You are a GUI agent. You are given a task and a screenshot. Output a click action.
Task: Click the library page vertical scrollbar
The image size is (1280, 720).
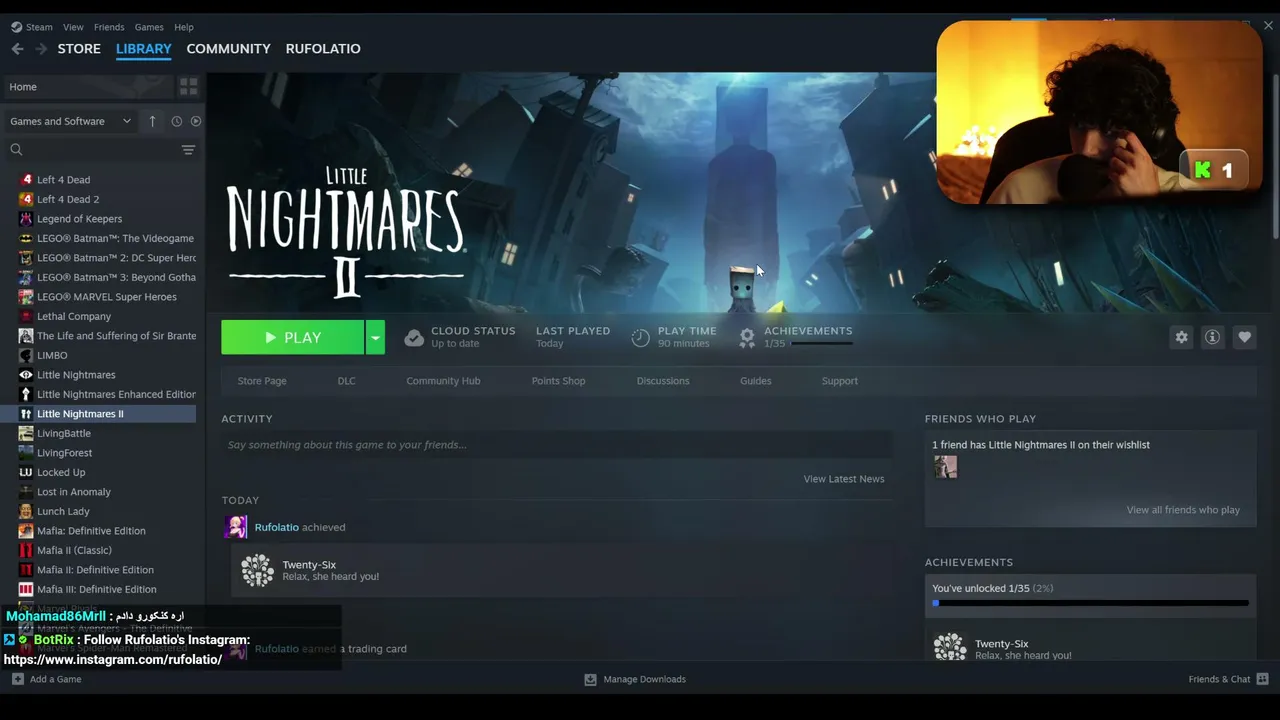pyautogui.click(x=1275, y=155)
